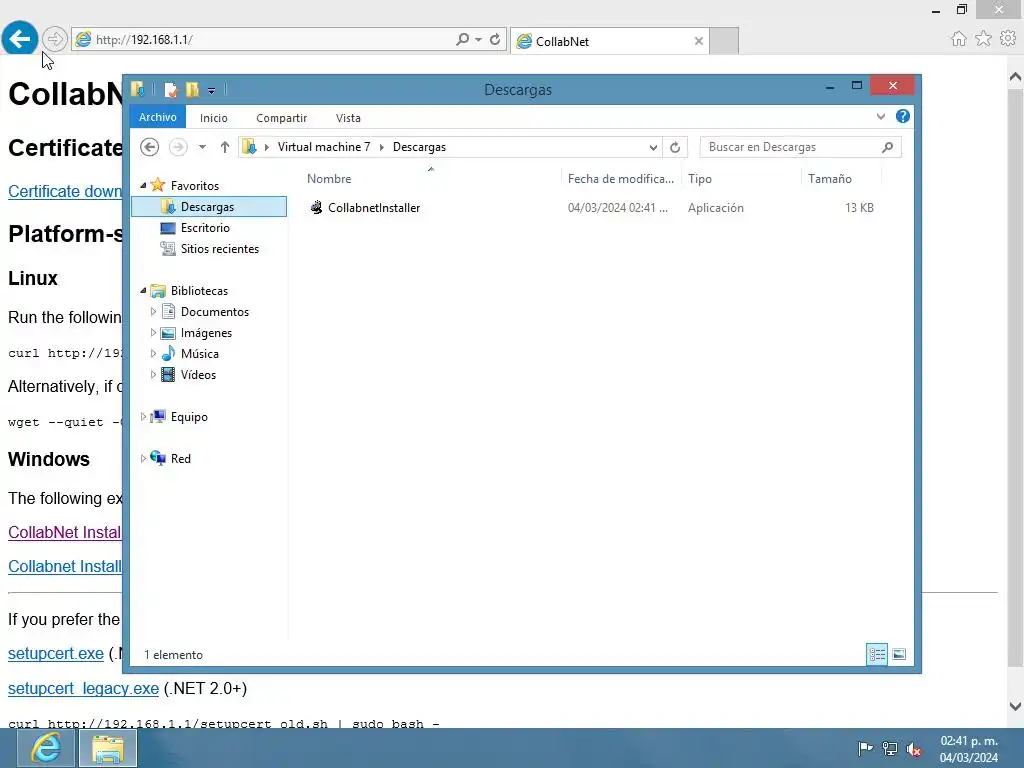1024x768 pixels.
Task: Collapse the Bibliotecas tree group
Action: click(143, 291)
